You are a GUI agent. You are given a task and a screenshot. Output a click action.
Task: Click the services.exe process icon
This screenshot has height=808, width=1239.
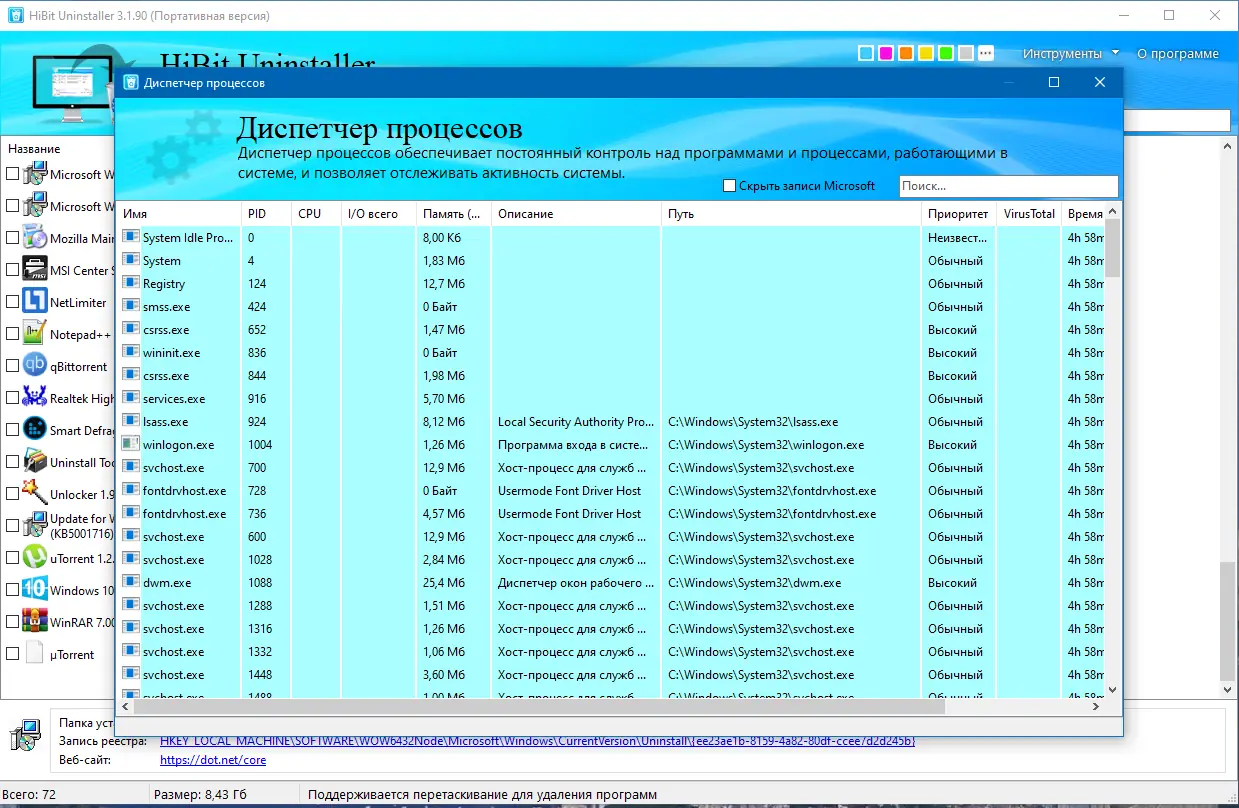(x=130, y=398)
